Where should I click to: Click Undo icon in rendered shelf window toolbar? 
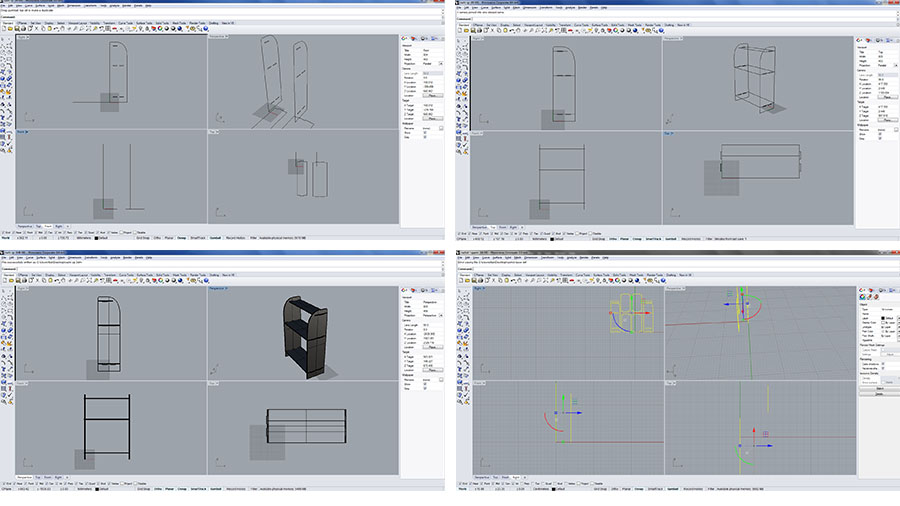click(56, 281)
